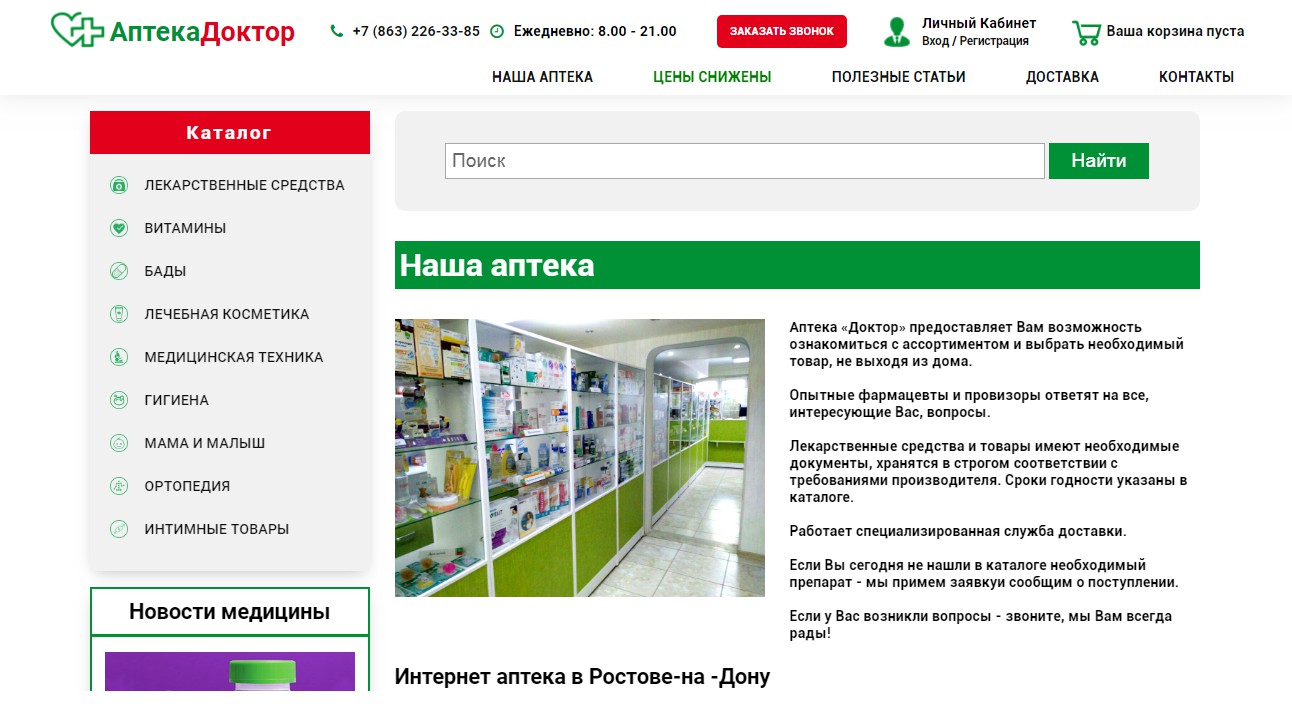Image resolution: width=1292 pixels, height=704 pixels.
Task: Click the icon beside Интимные товары
Action: point(119,529)
